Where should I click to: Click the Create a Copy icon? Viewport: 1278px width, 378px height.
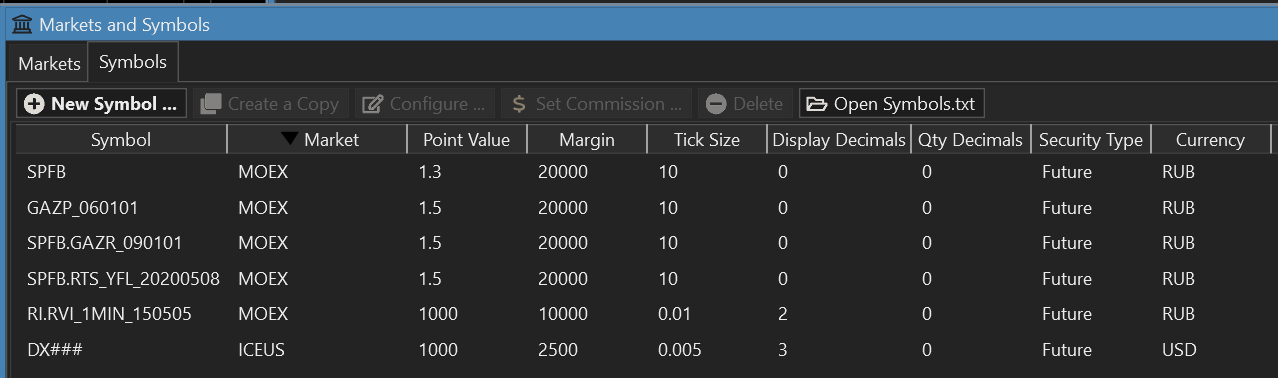coord(210,104)
